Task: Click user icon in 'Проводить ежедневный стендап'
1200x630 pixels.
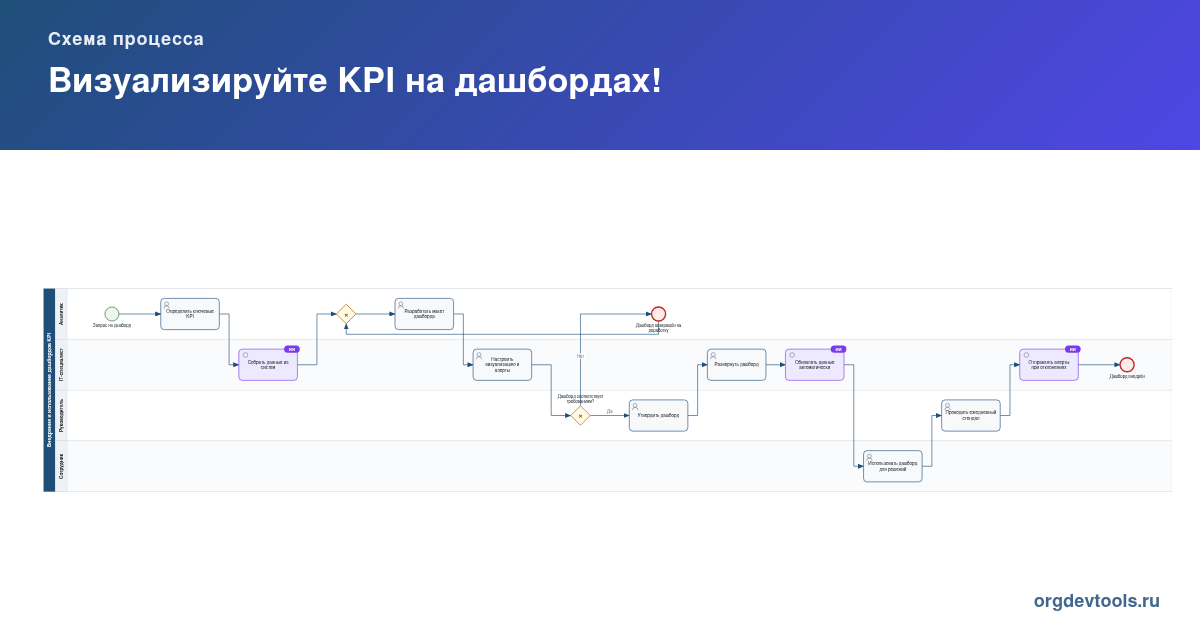Action: coord(947,406)
